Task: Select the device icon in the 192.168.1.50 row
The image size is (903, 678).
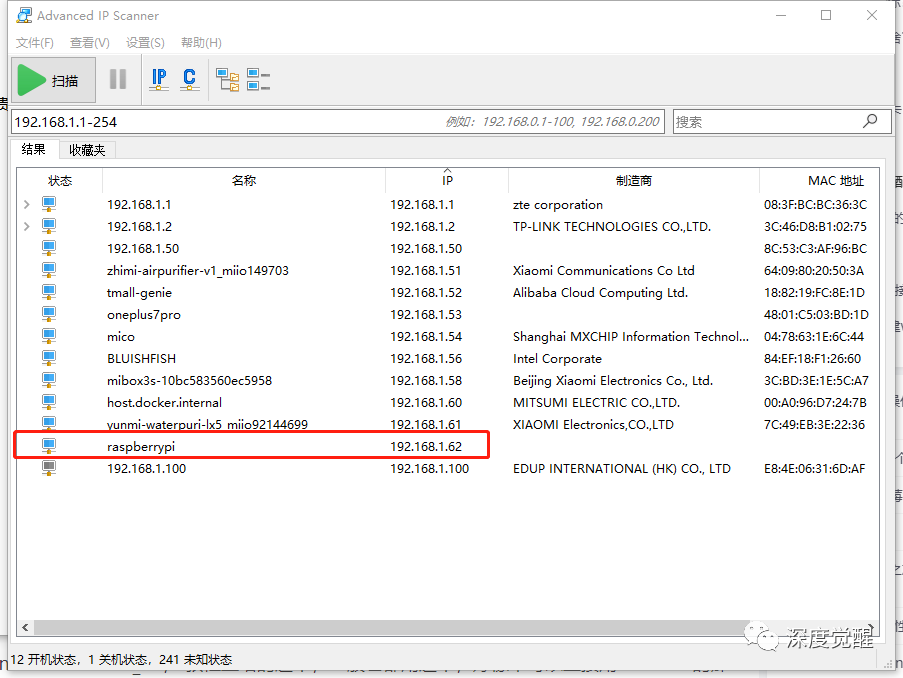Action: 49,248
